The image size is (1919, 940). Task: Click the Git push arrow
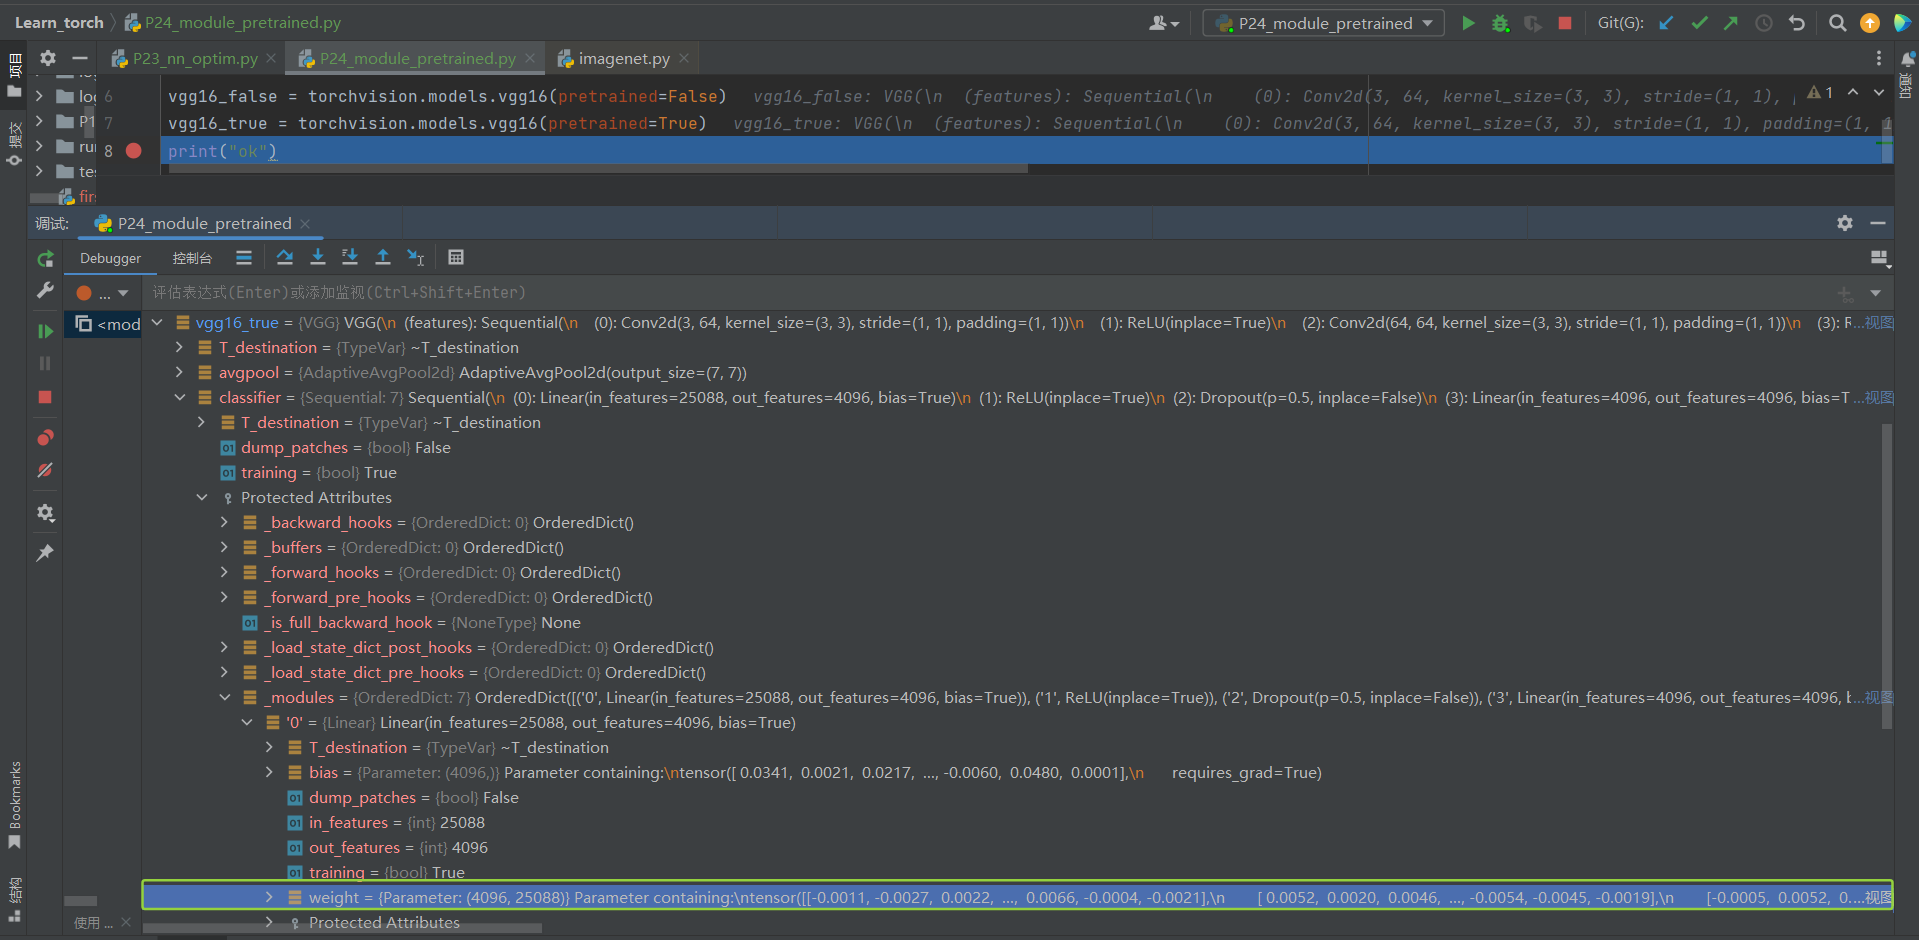pos(1731,23)
